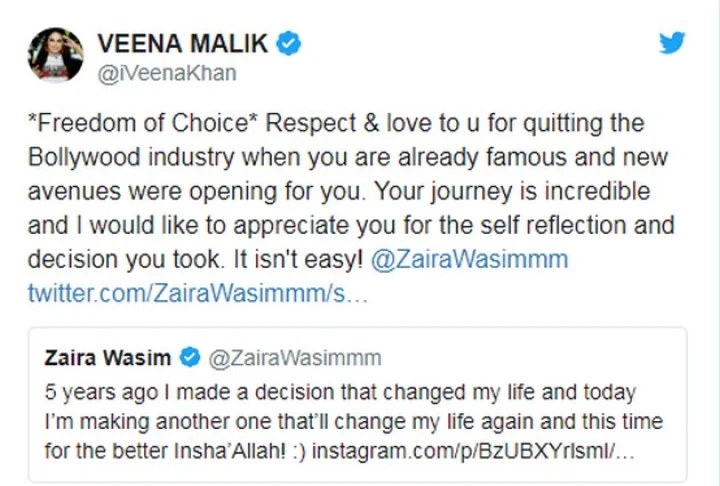This screenshot has height=486, width=720.
Task: Open the VEENA MALIK display name
Action: (x=183, y=44)
